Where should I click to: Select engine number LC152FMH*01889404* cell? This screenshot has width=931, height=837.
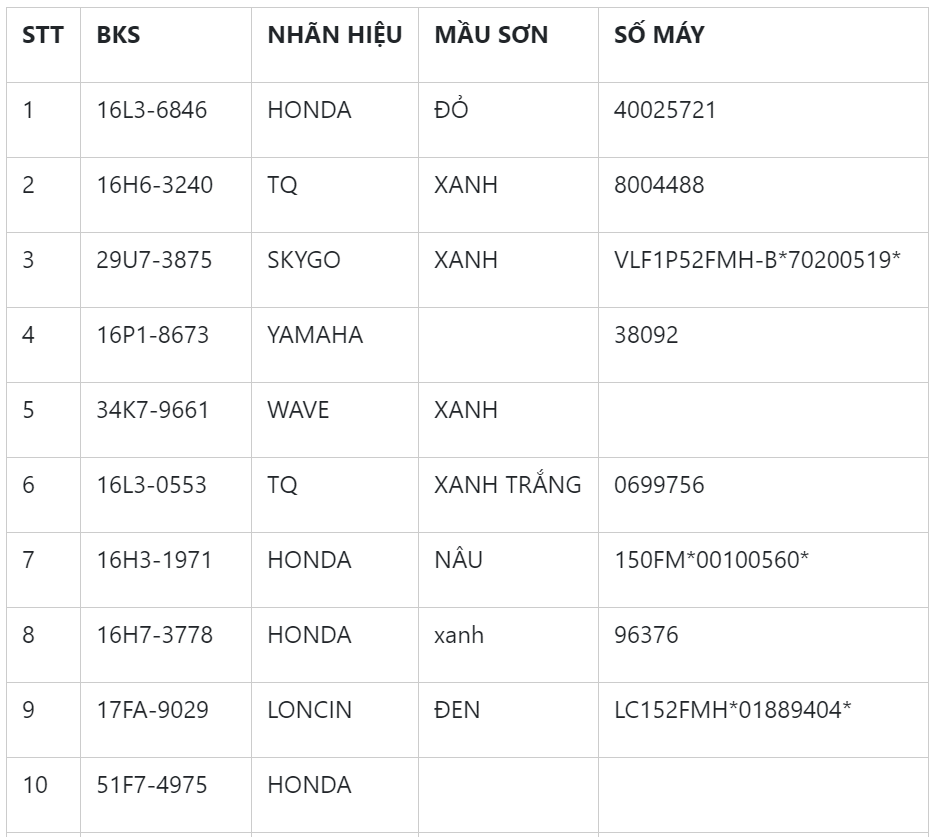pyautogui.click(x=732, y=710)
